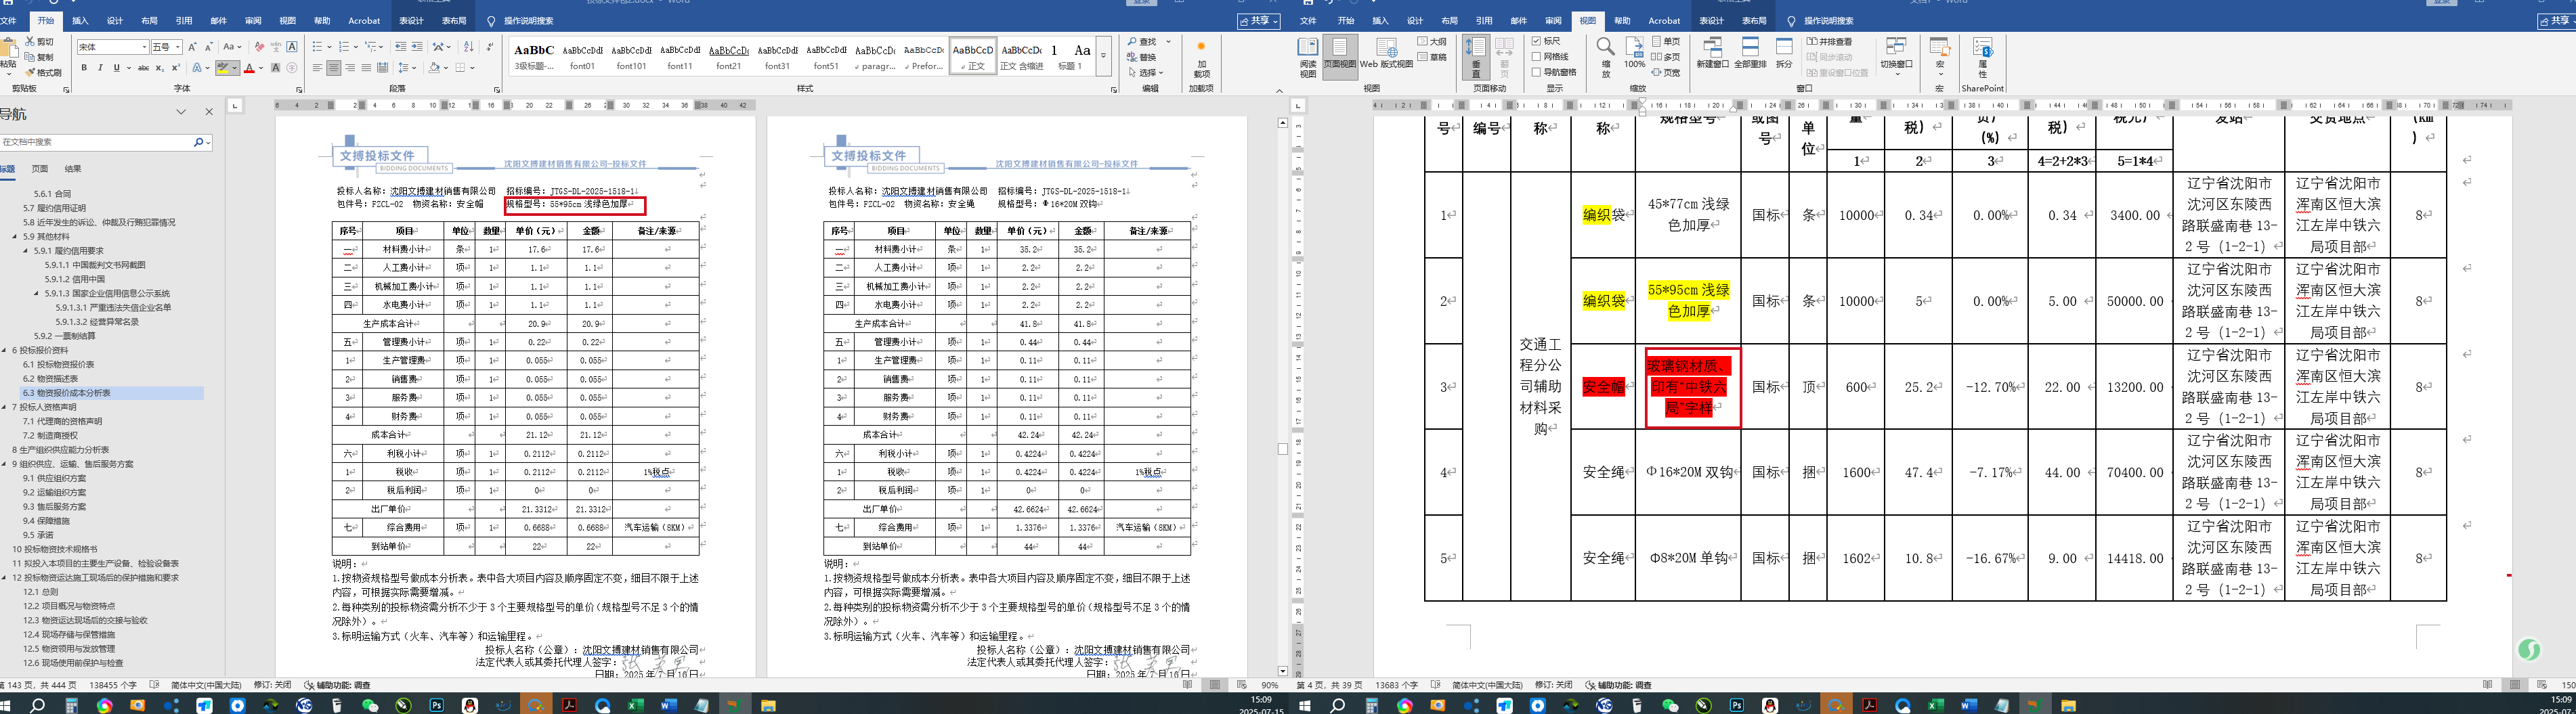Split the document window with 拆分
The image size is (2576, 714).
coord(1784,53)
